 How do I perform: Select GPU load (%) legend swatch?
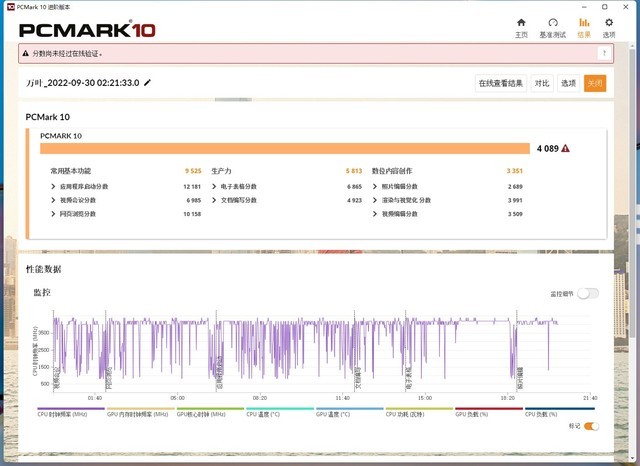pyautogui.click(x=489, y=408)
